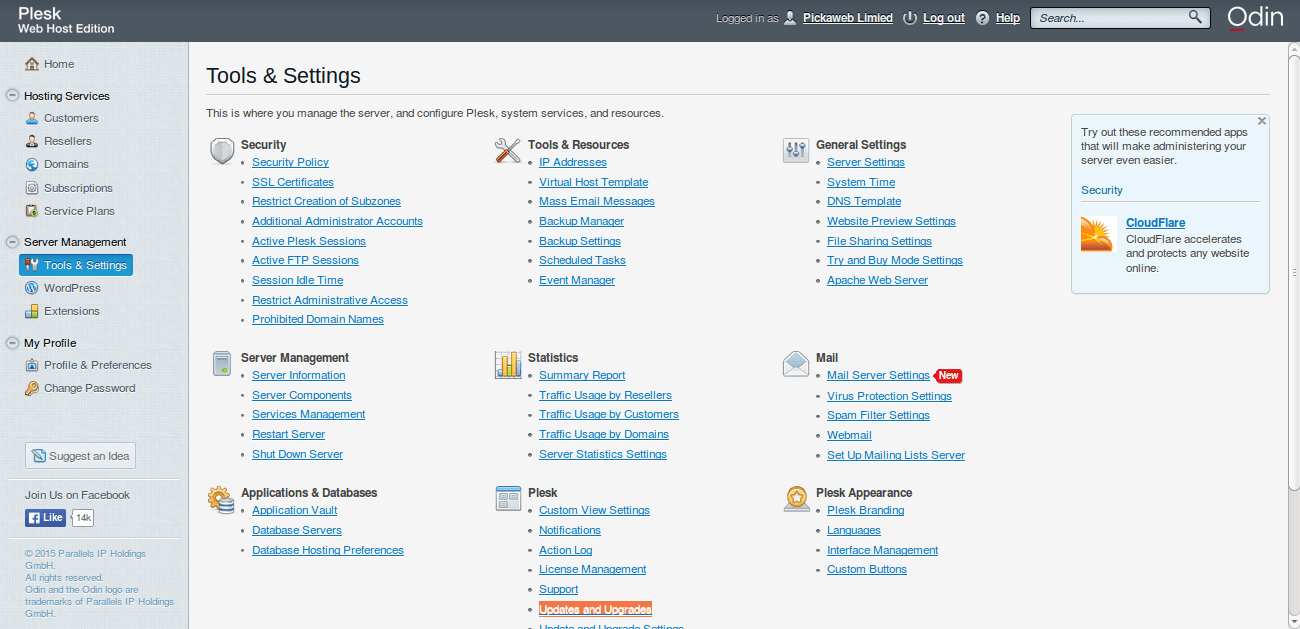Click the search magnifier icon
The width and height of the screenshot is (1300, 629).
point(1195,17)
